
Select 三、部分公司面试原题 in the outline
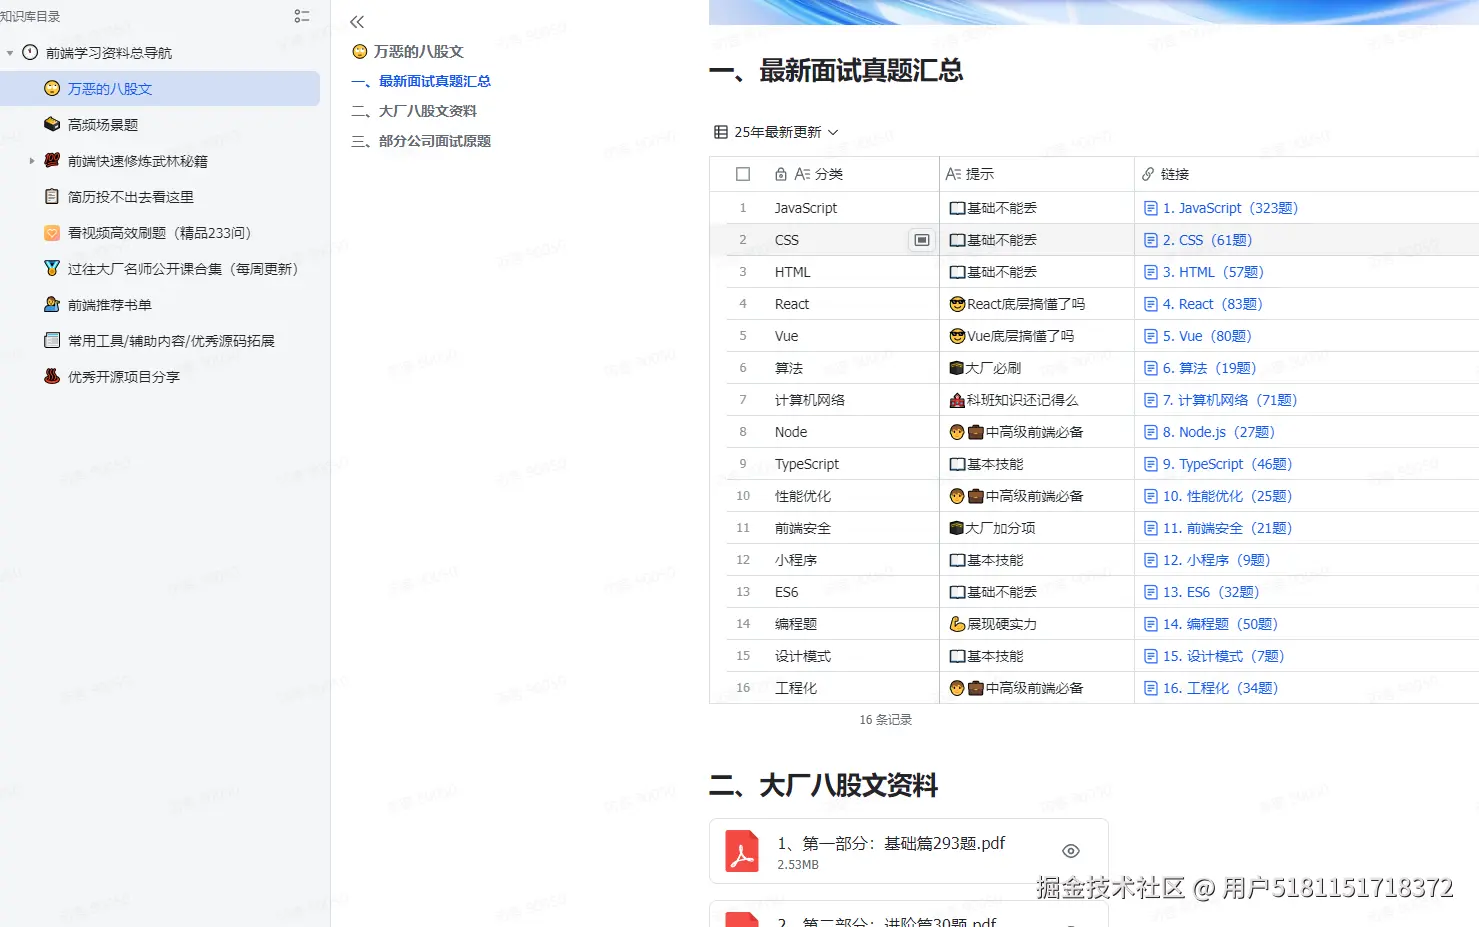(420, 141)
